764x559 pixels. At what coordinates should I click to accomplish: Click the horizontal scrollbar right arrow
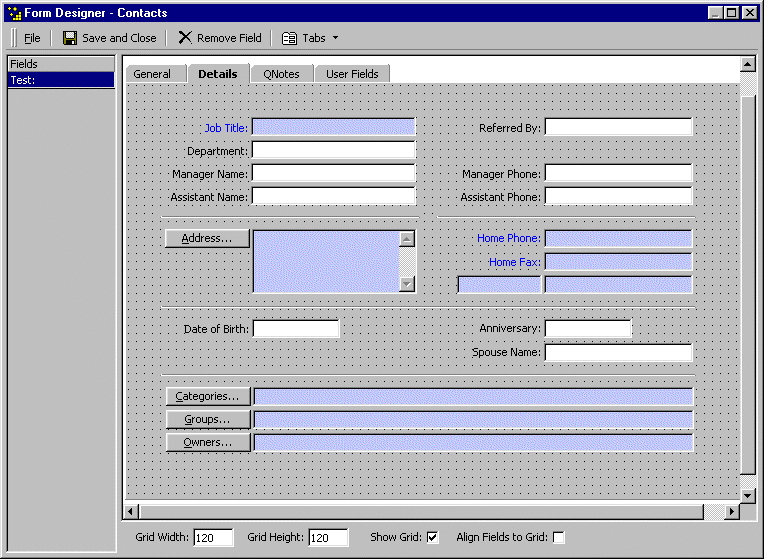click(x=732, y=511)
